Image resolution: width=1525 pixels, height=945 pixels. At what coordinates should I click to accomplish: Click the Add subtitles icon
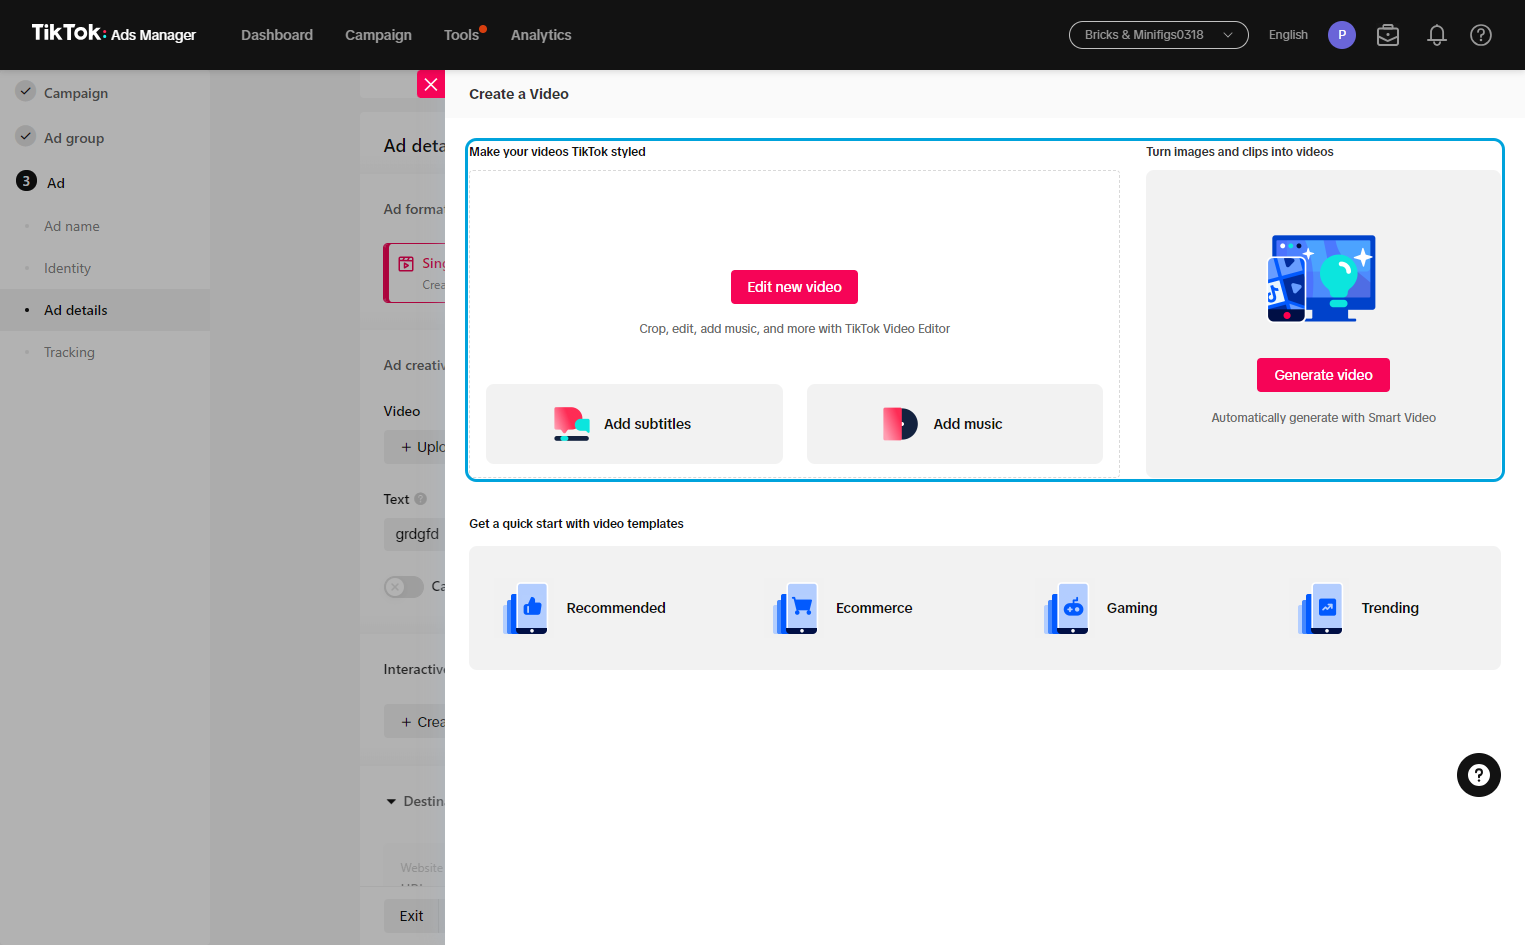coord(572,424)
